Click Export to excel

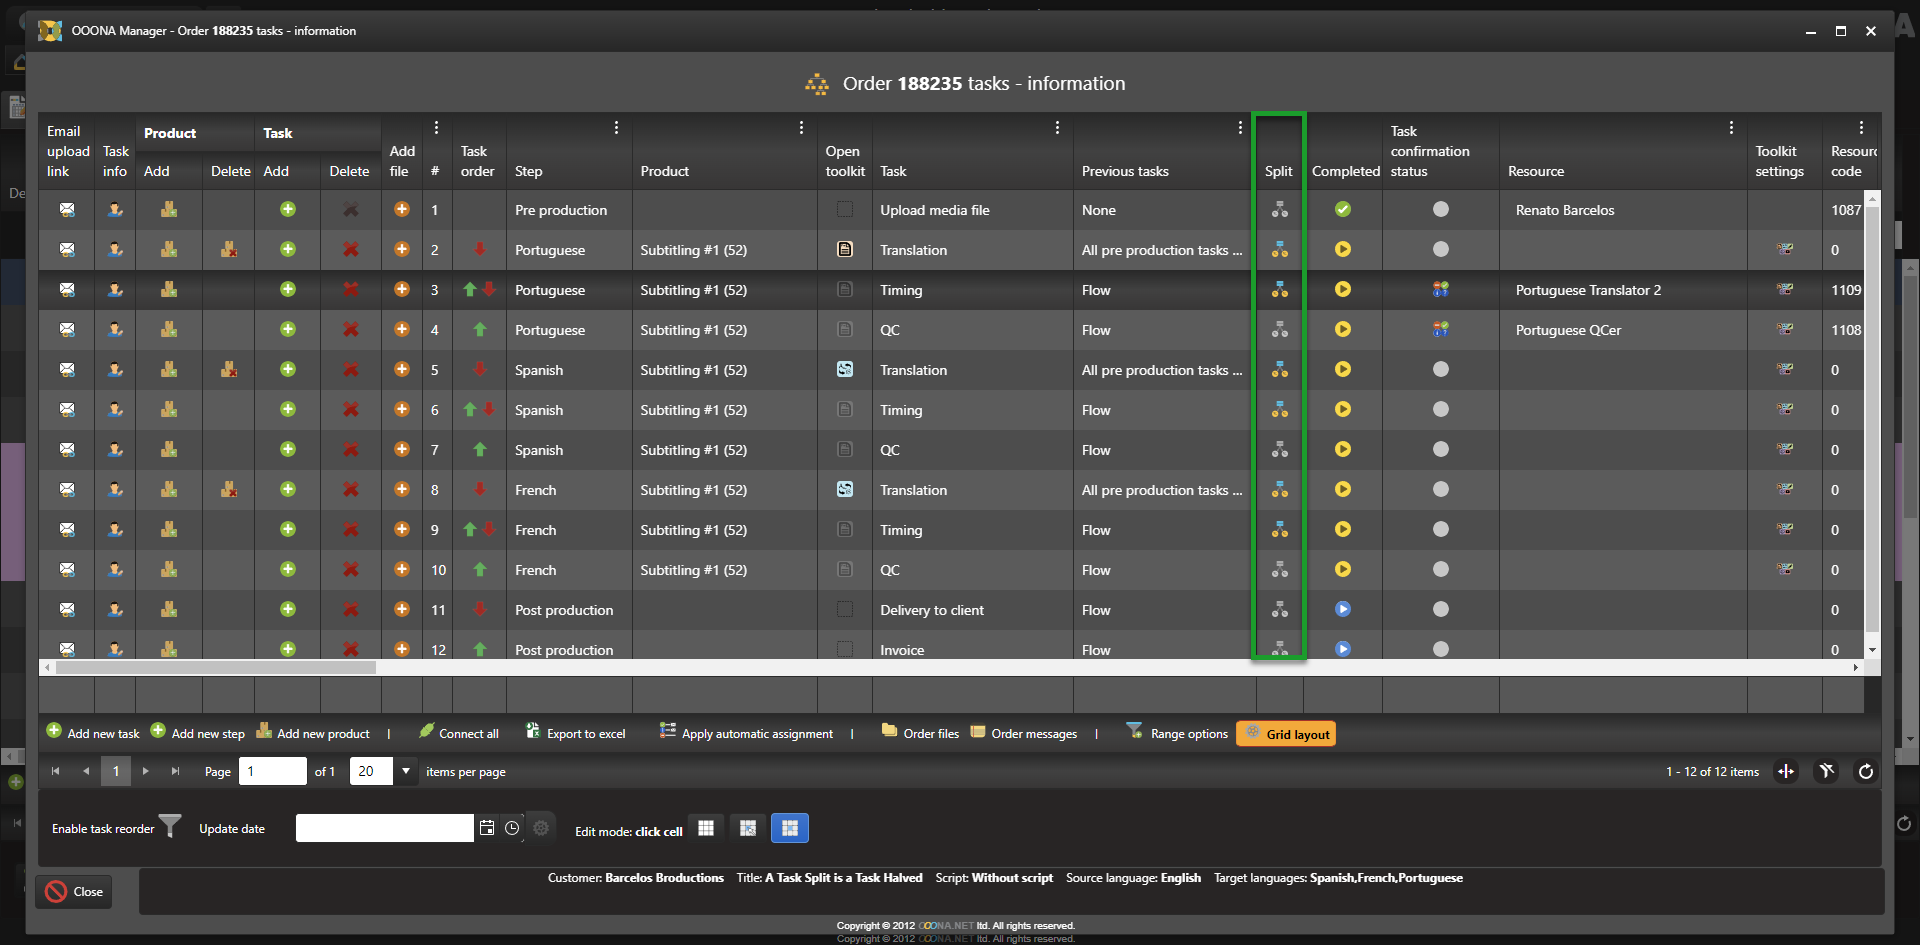[x=576, y=733]
